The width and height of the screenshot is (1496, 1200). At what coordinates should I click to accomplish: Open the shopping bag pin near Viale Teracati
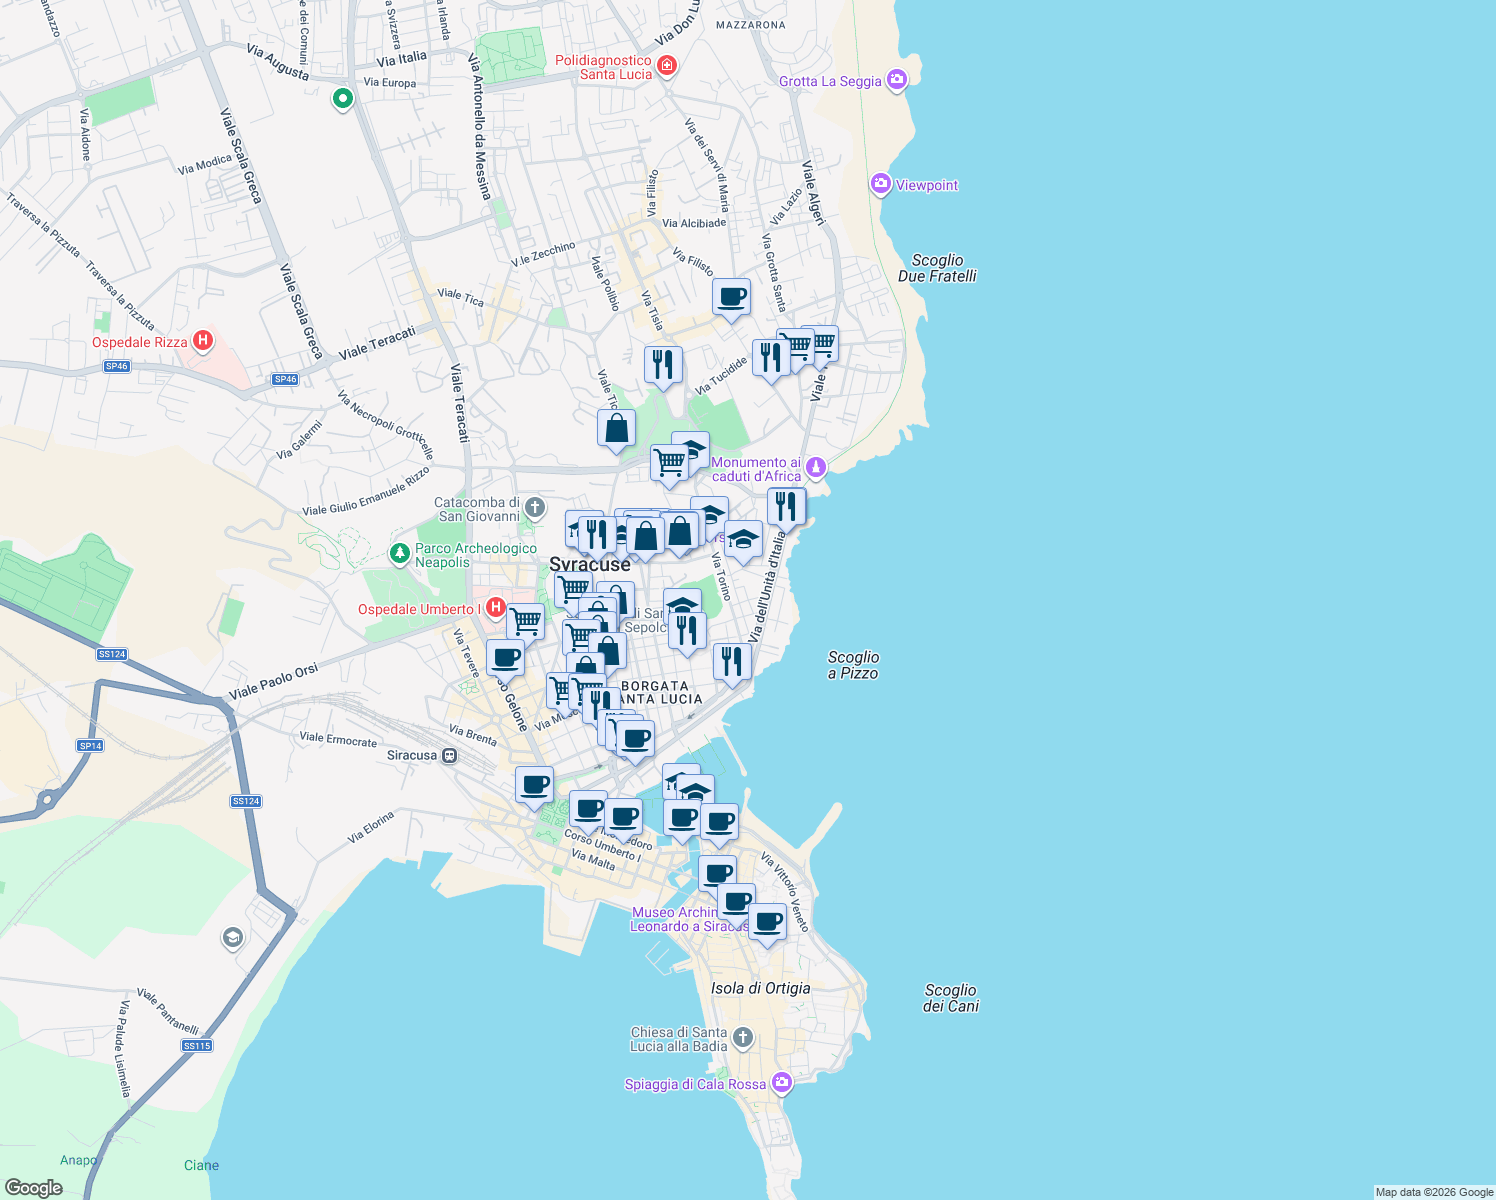point(615,428)
